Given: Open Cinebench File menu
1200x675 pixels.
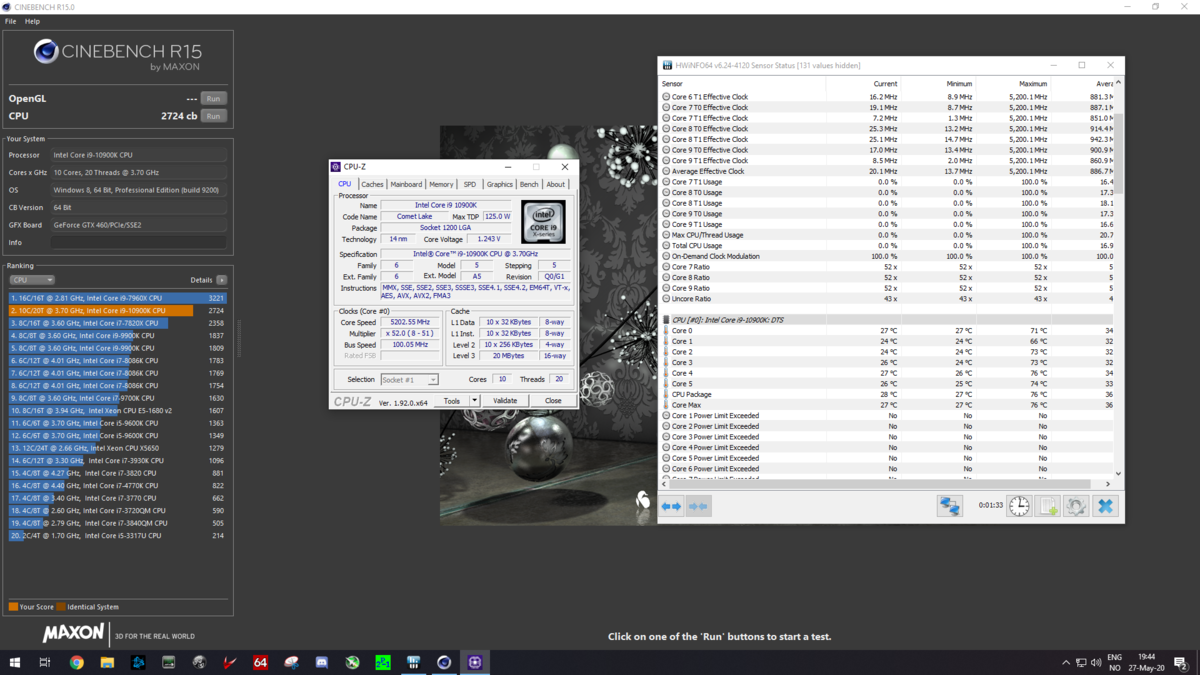Looking at the screenshot, I should 10,21.
